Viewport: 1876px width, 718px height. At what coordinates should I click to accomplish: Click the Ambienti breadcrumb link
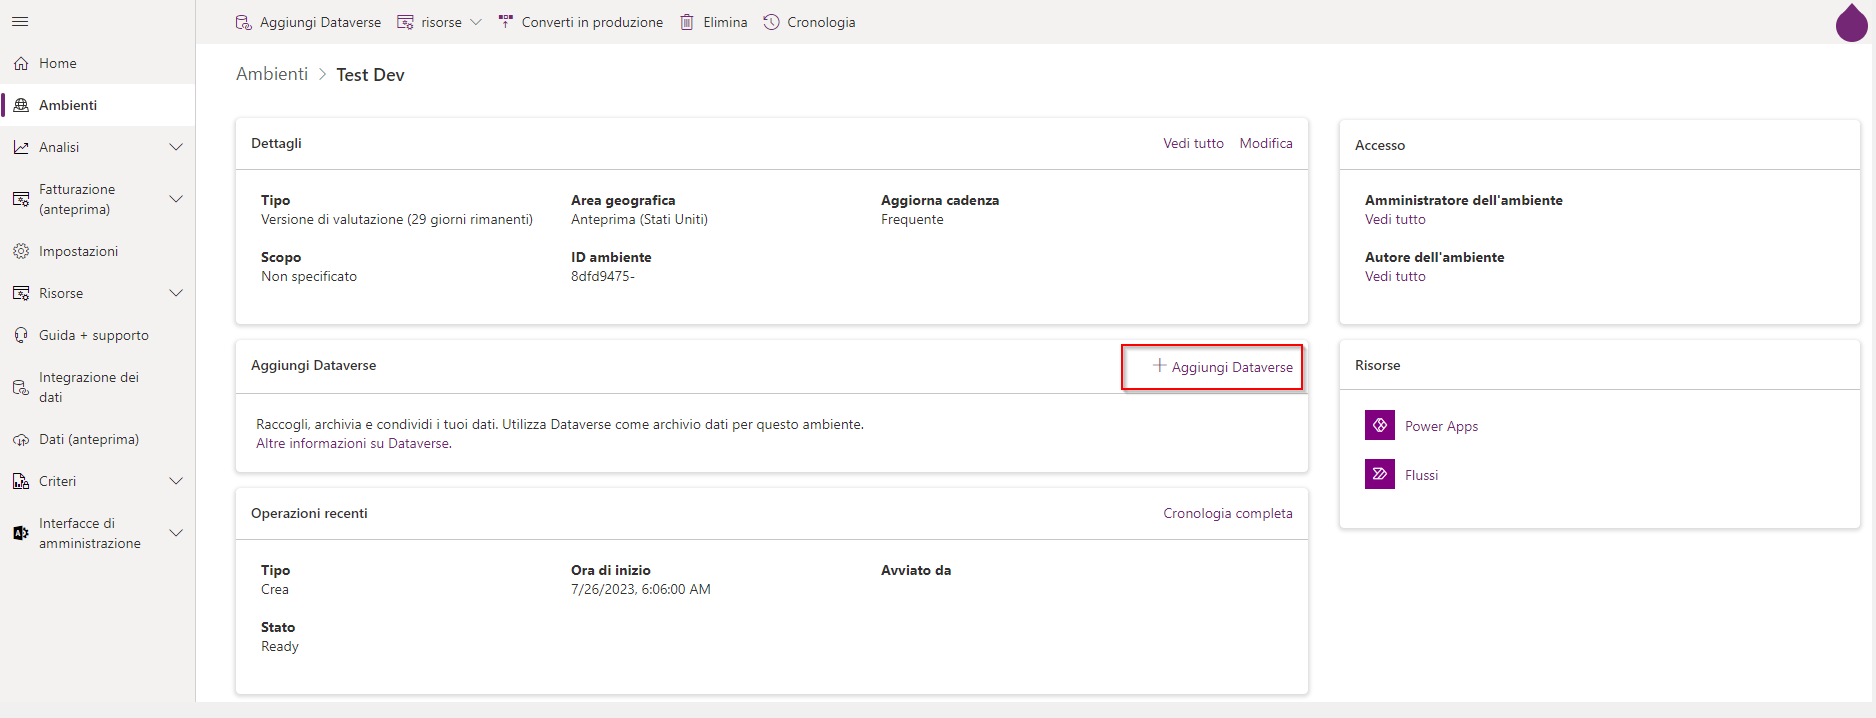coord(272,74)
